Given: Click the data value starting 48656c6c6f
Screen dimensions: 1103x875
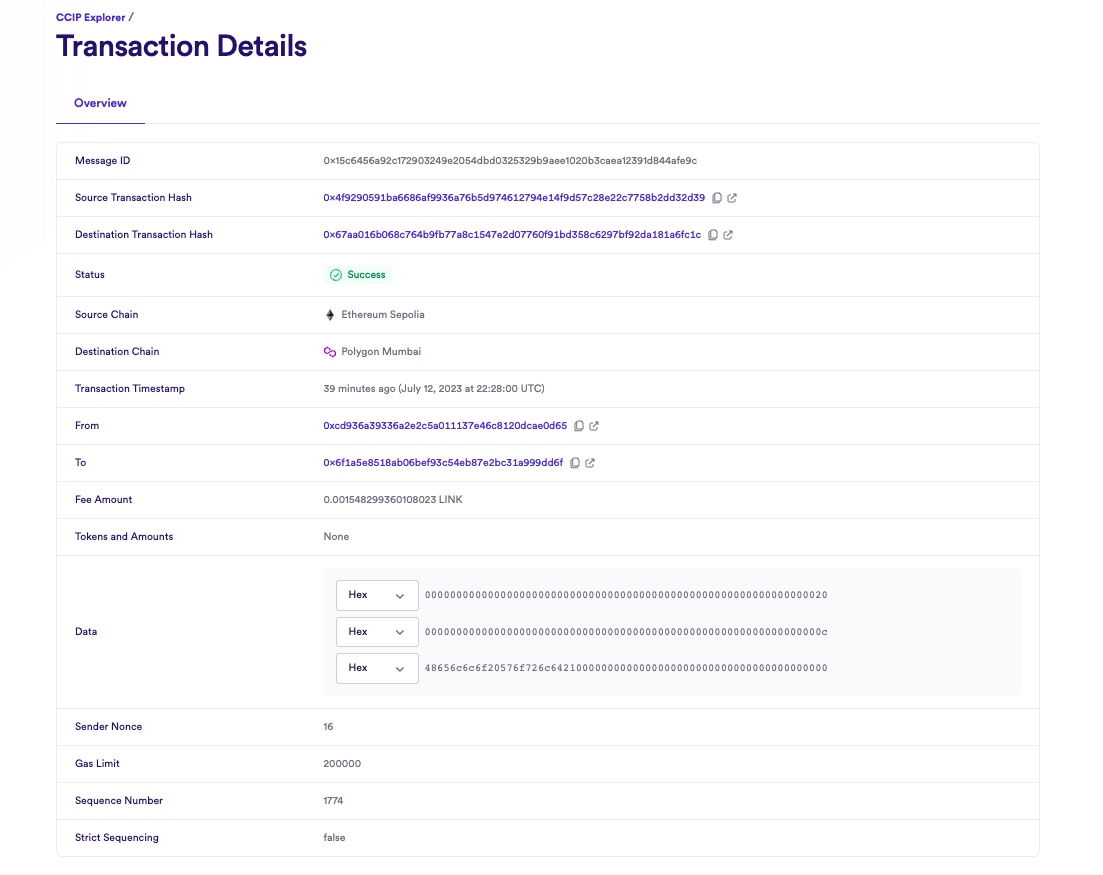Looking at the screenshot, I should coord(626,668).
